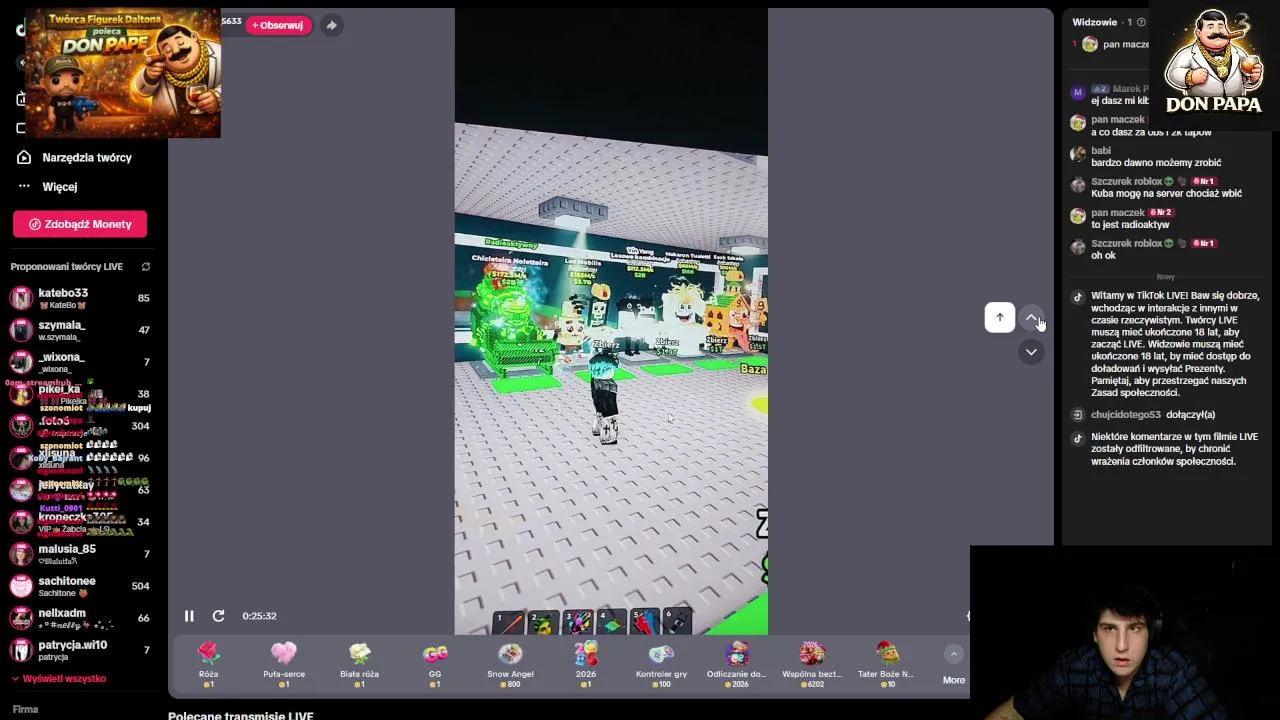Open sachitonee's live stream
The image size is (1280, 720).
coord(80,586)
